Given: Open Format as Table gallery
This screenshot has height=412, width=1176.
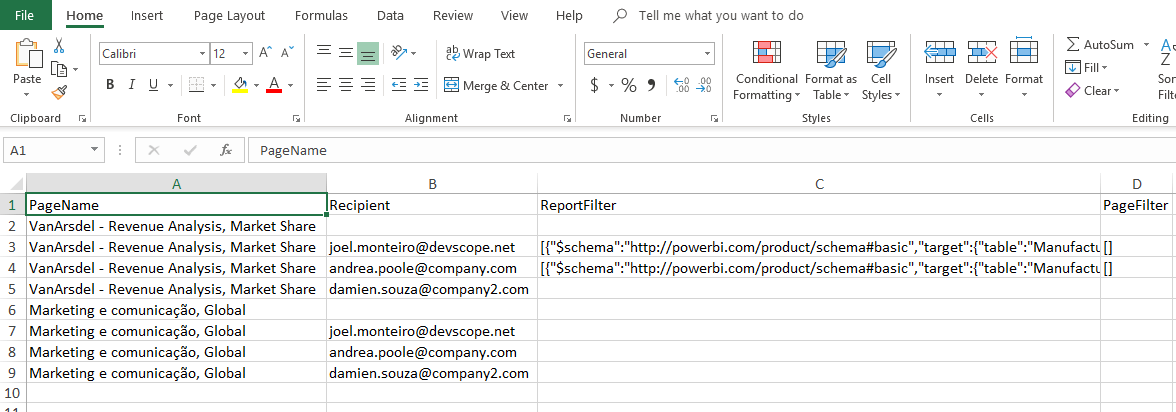Looking at the screenshot, I should click(x=831, y=70).
